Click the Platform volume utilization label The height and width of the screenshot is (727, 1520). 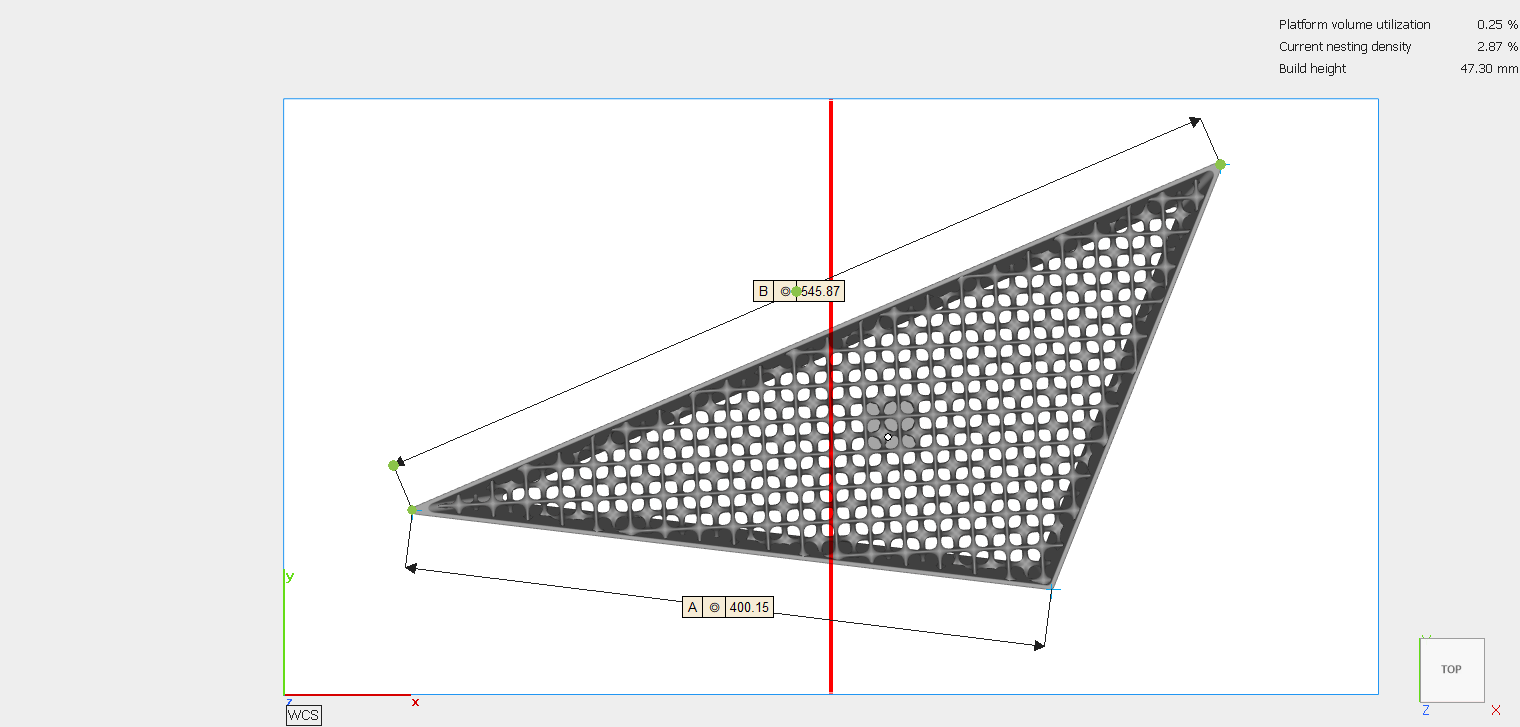[1354, 25]
